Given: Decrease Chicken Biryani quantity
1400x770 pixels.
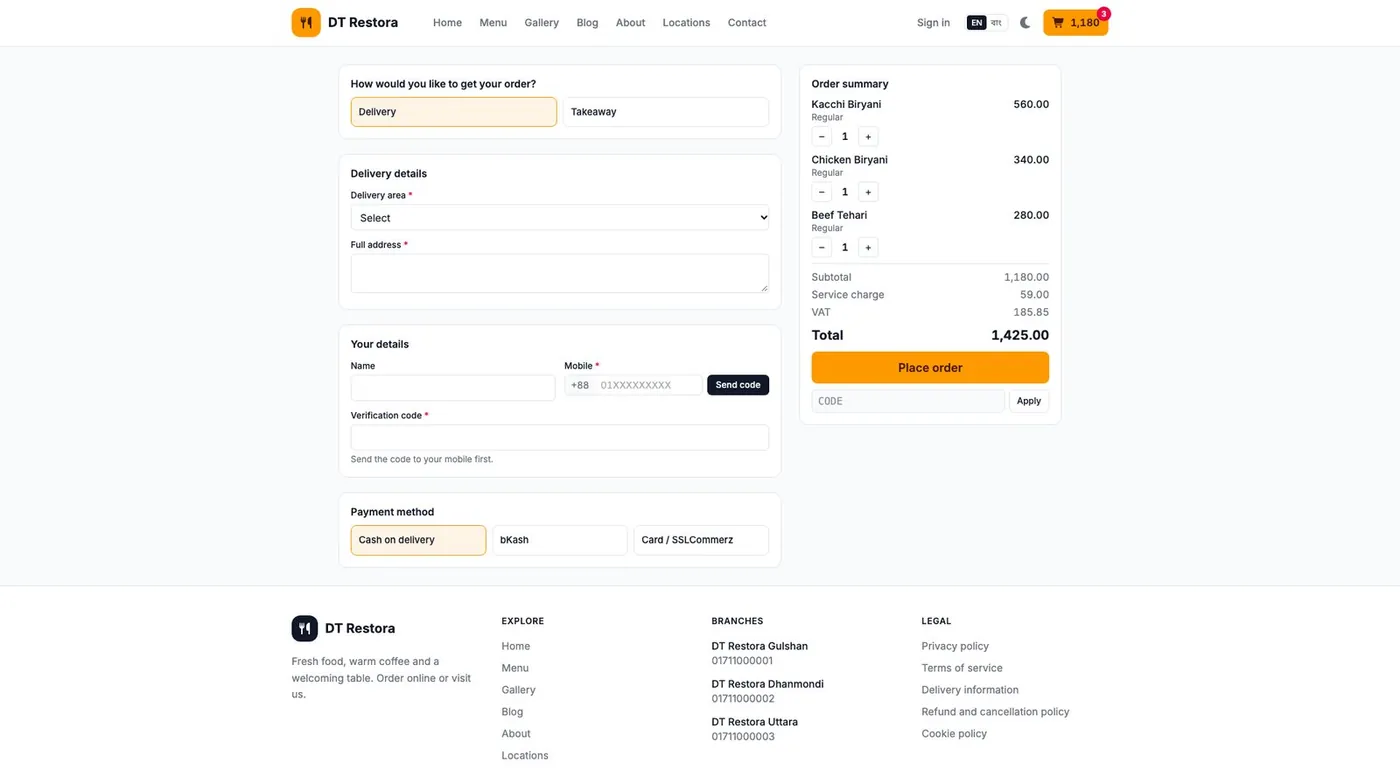Looking at the screenshot, I should coord(822,192).
